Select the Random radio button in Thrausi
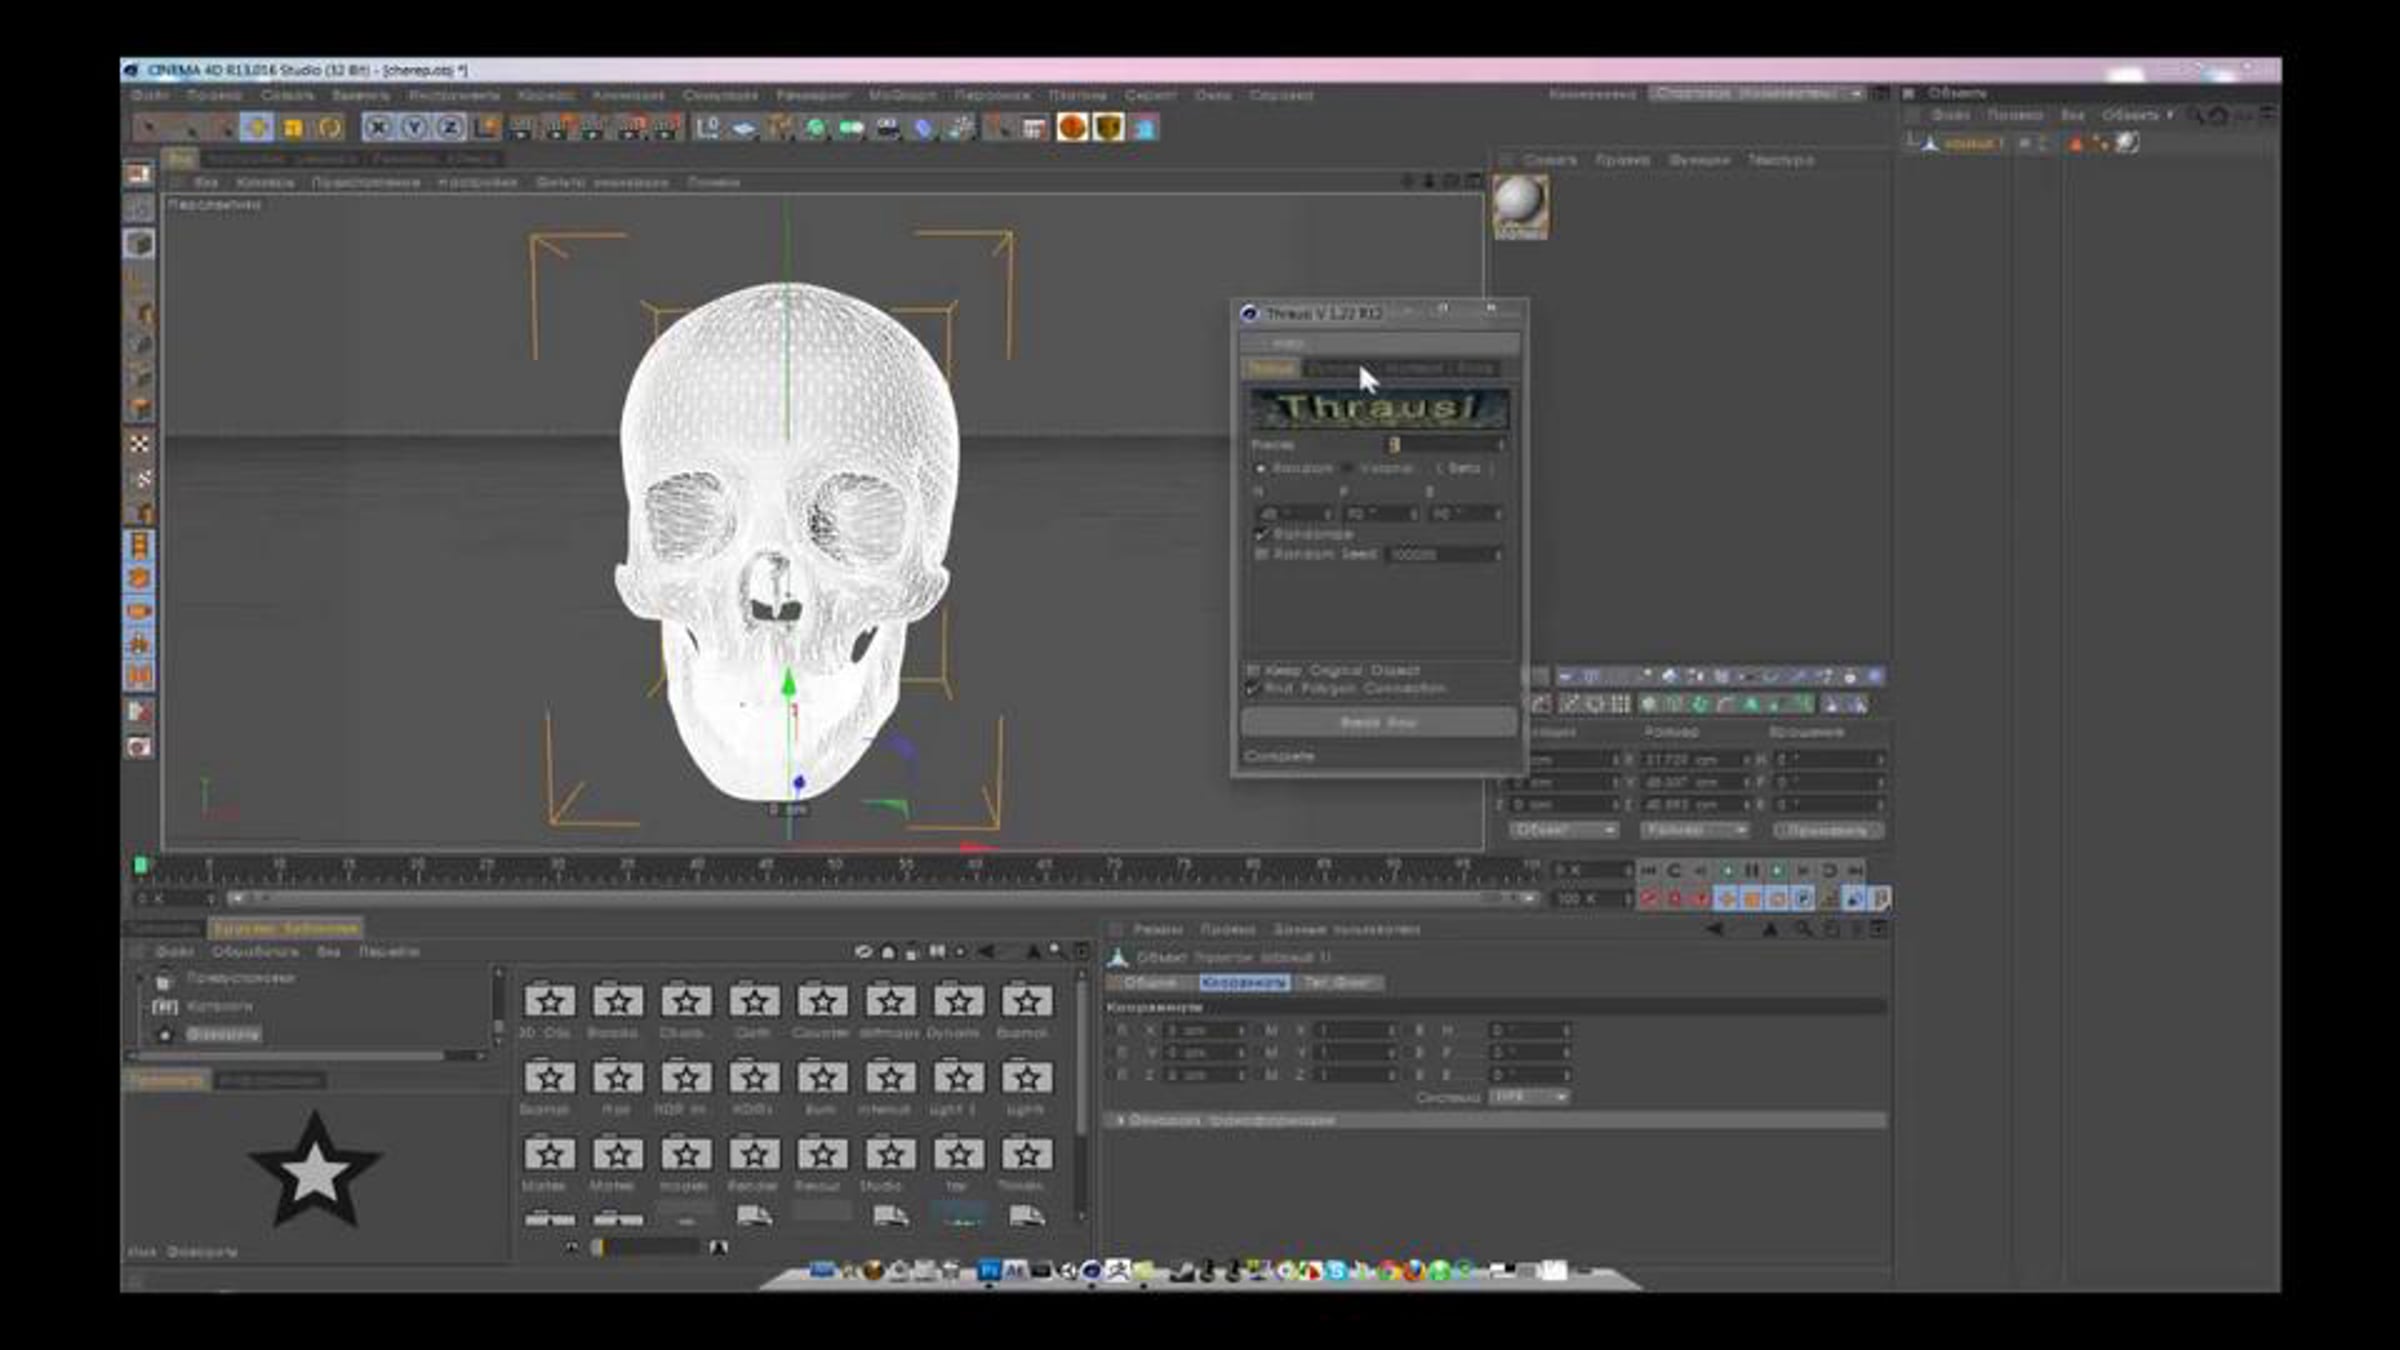The width and height of the screenshot is (2400, 1350). 1261,469
